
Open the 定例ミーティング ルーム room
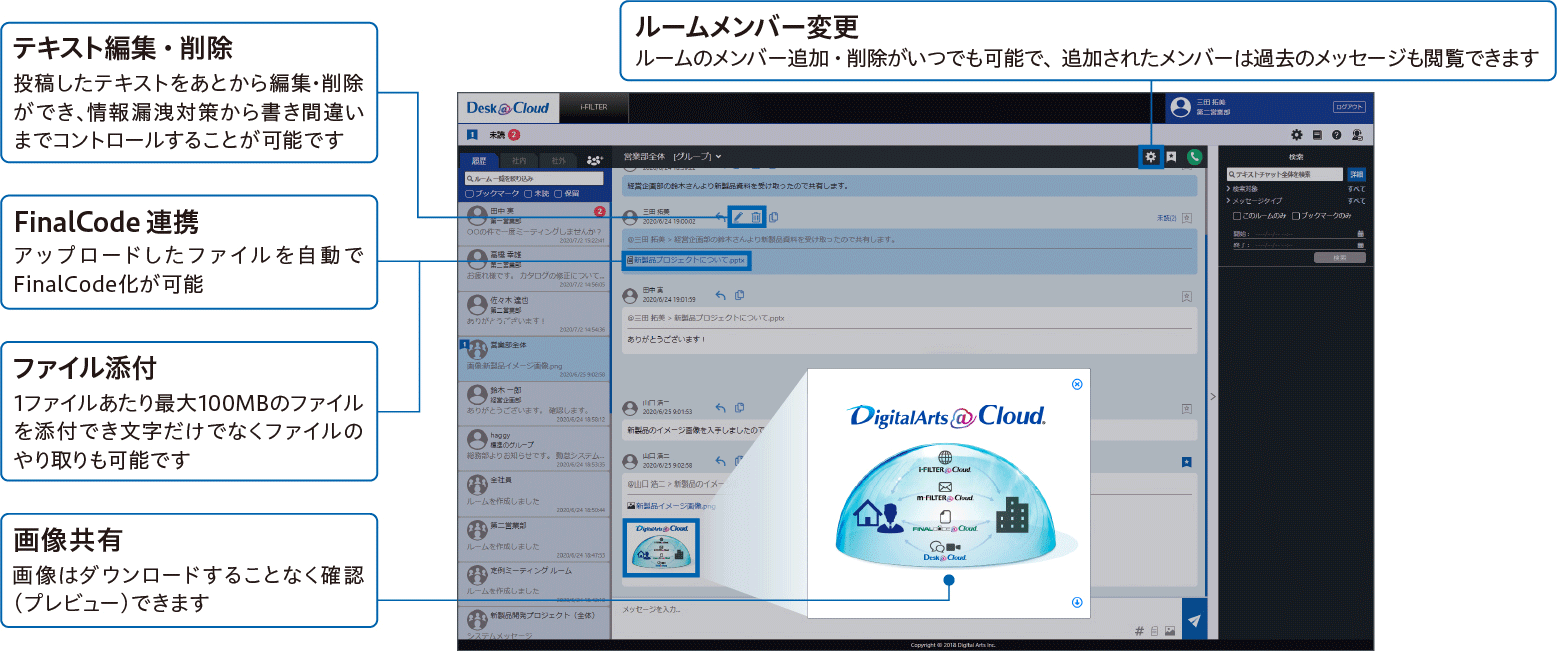(x=534, y=582)
